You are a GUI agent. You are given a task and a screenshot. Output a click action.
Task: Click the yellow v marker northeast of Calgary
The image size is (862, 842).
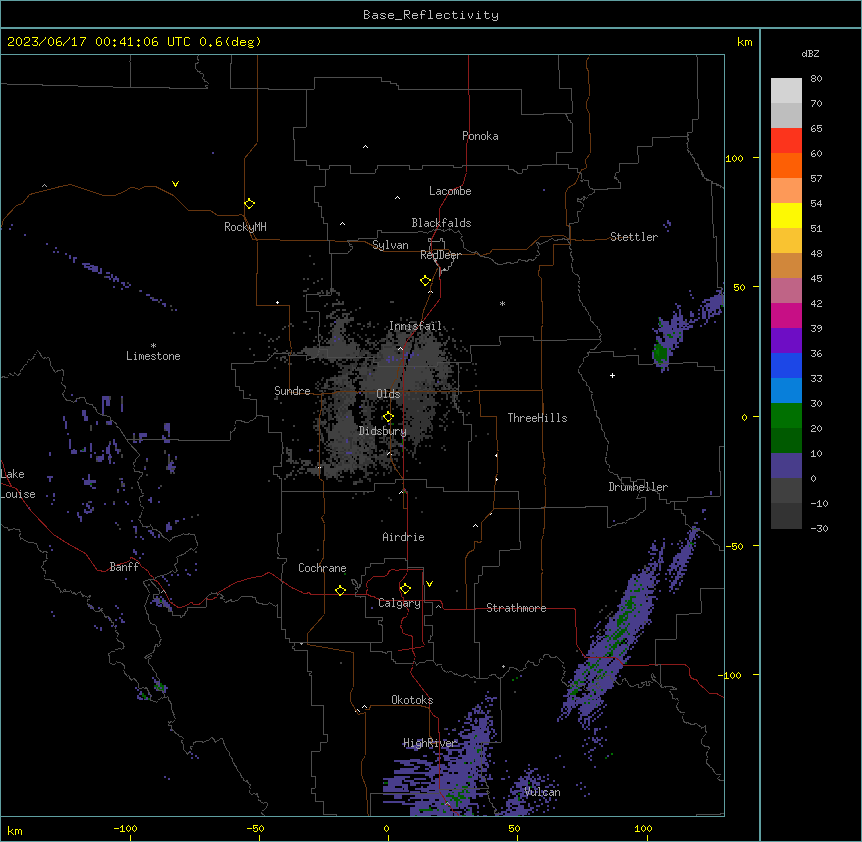coord(429,584)
